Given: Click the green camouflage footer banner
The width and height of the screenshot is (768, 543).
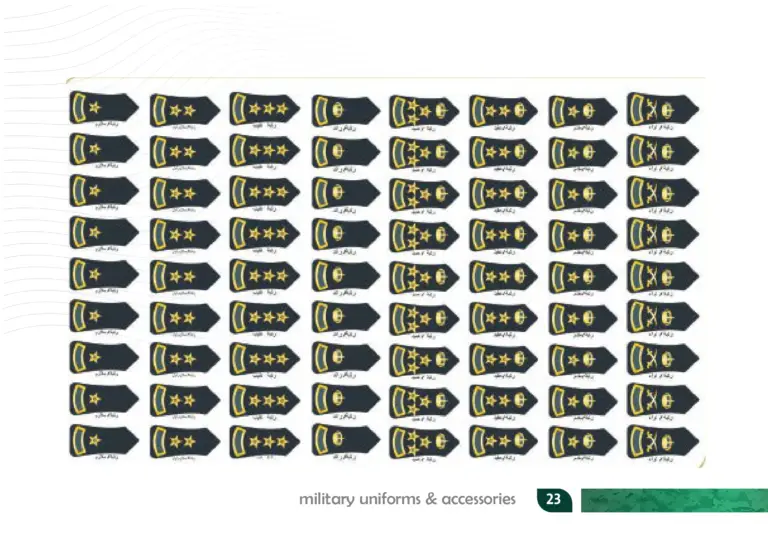Looking at the screenshot, I should [x=673, y=500].
